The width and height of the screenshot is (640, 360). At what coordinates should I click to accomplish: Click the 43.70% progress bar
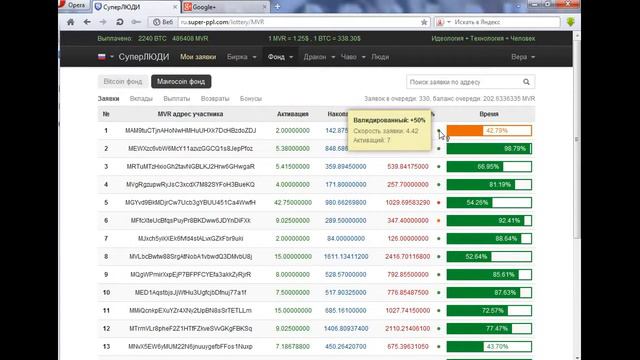pyautogui.click(x=489, y=347)
